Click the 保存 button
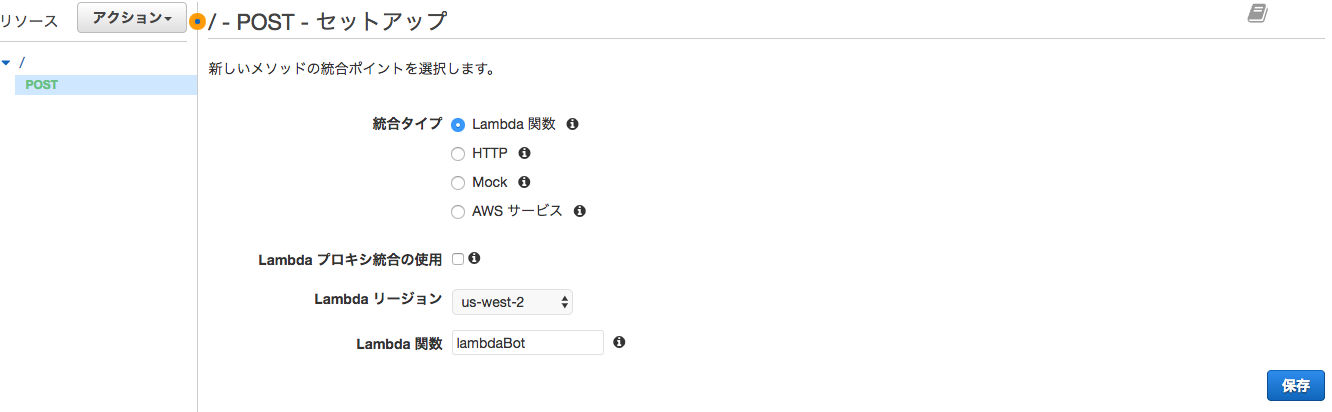Viewport: 1332px width, 412px height. [1296, 386]
